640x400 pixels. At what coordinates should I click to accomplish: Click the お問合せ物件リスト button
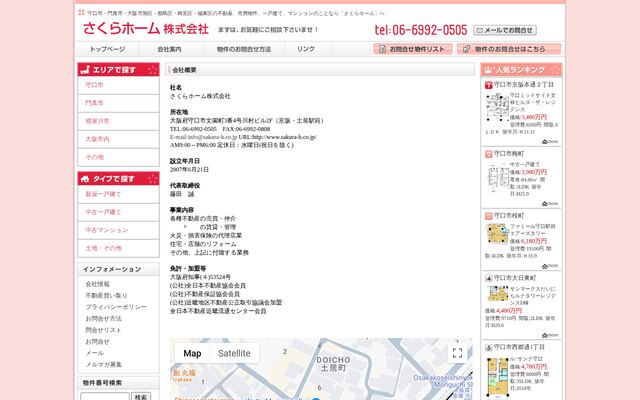click(413, 49)
